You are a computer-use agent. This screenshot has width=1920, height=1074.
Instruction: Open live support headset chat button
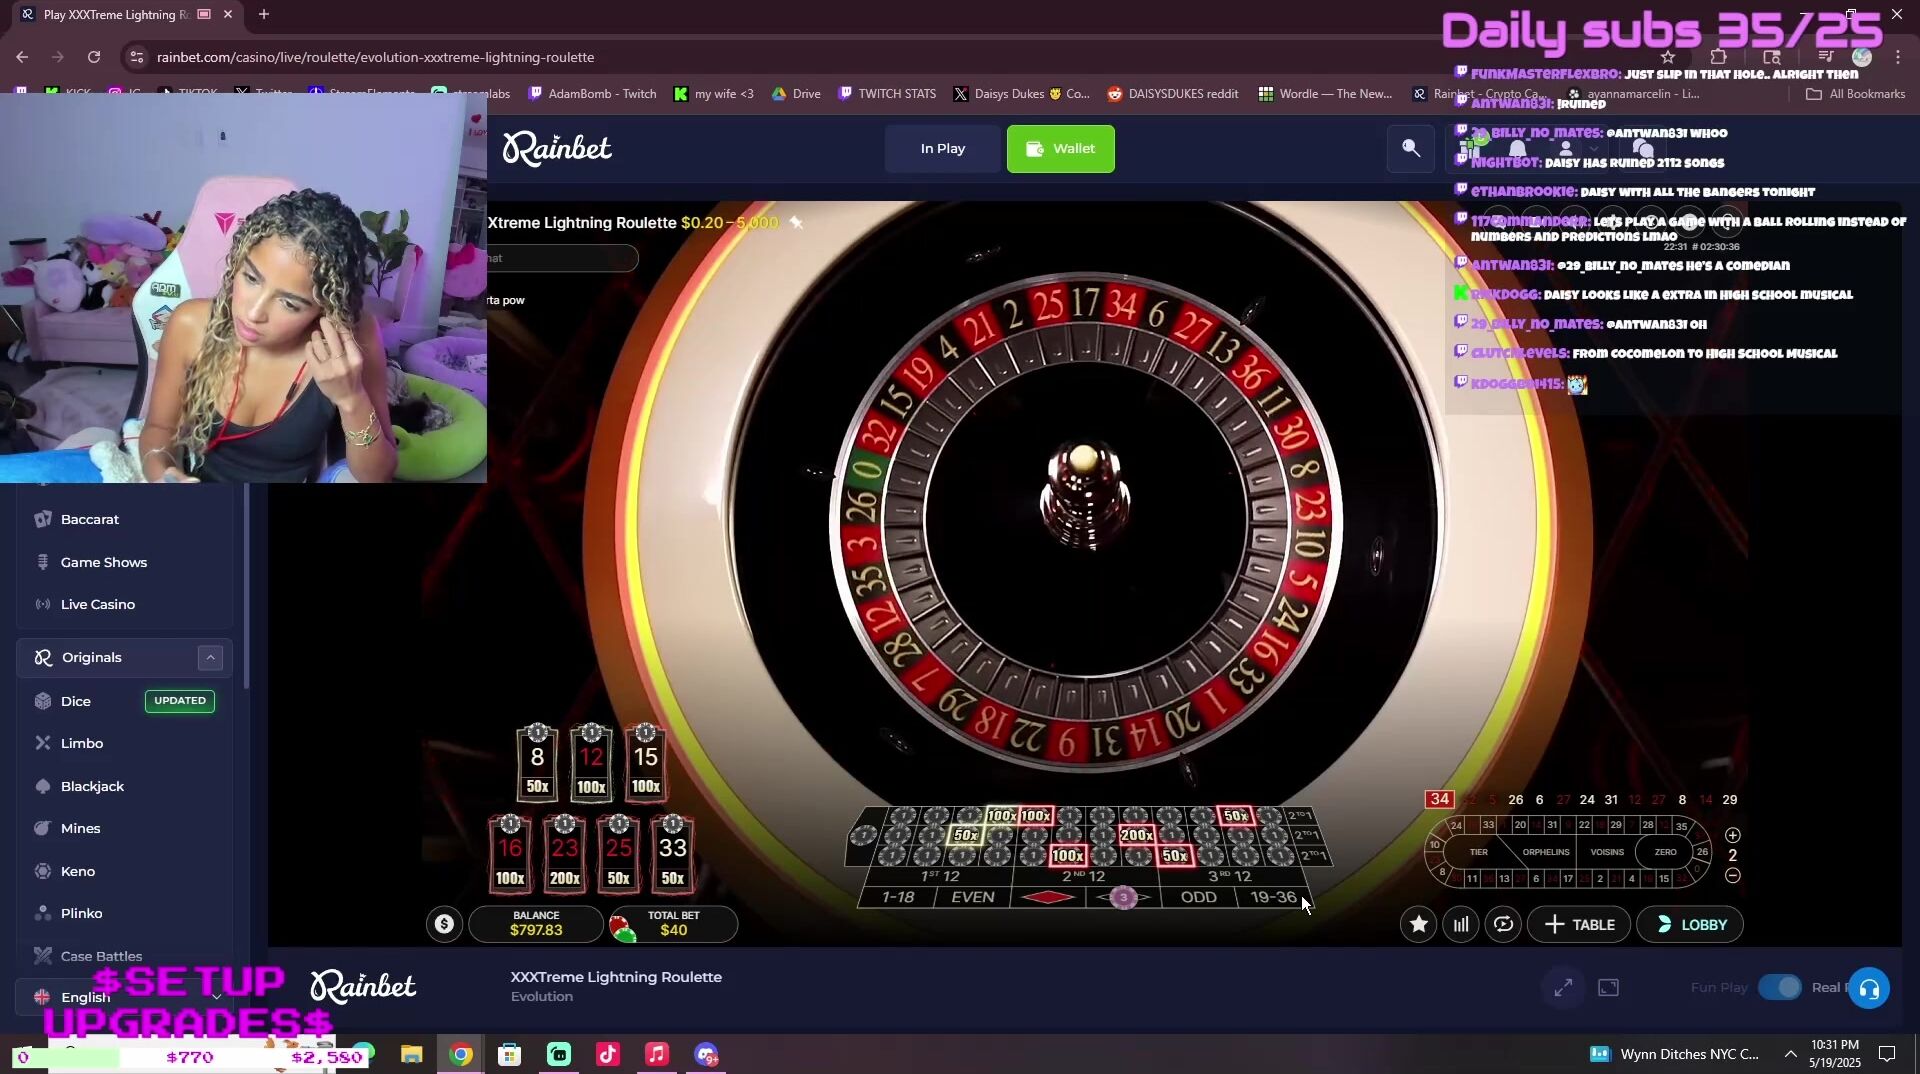(x=1869, y=990)
